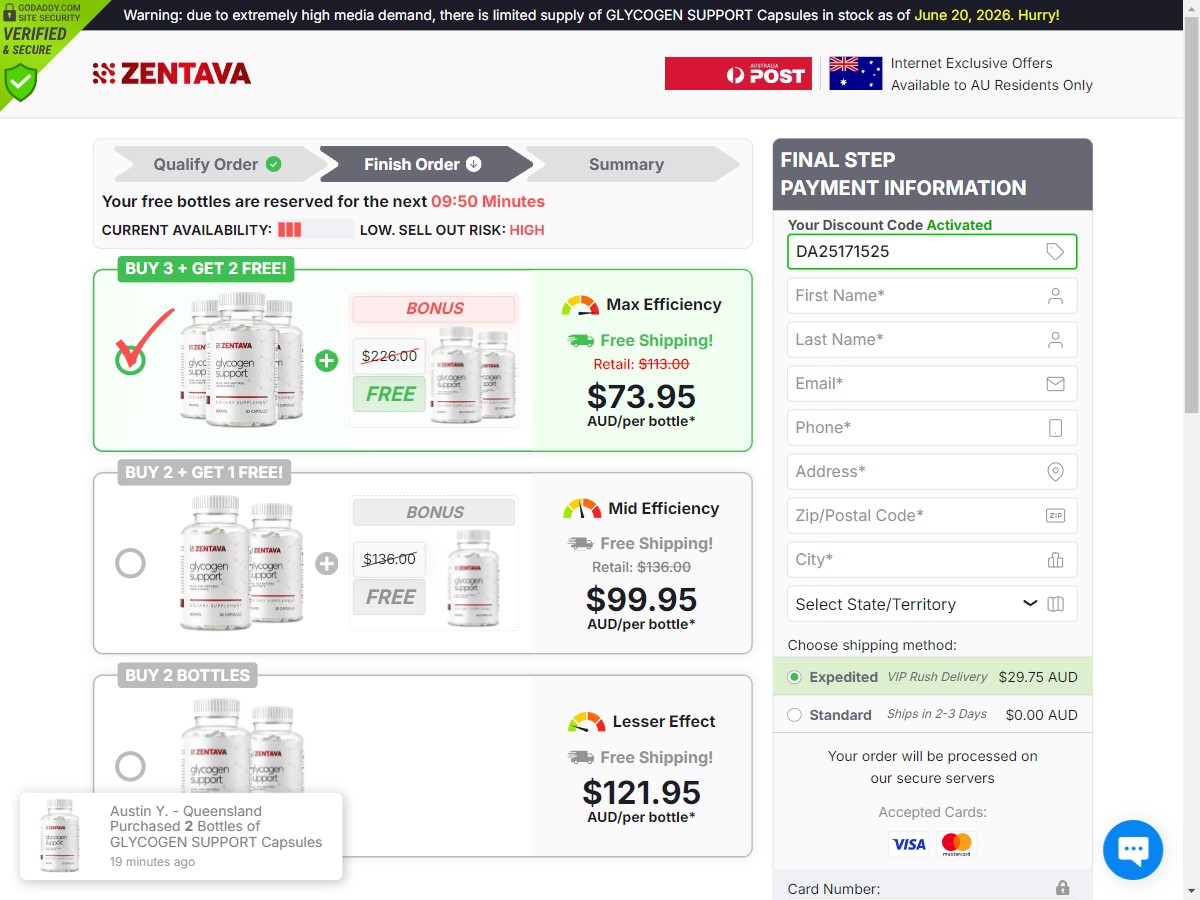Focus the Zip/Postal Code input field
The width and height of the screenshot is (1200, 900).
click(x=932, y=516)
